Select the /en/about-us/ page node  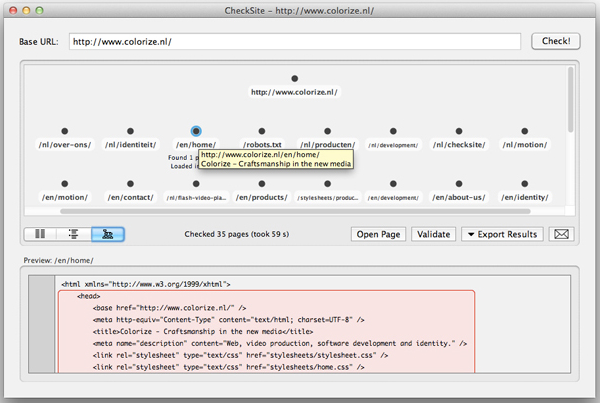click(458, 184)
